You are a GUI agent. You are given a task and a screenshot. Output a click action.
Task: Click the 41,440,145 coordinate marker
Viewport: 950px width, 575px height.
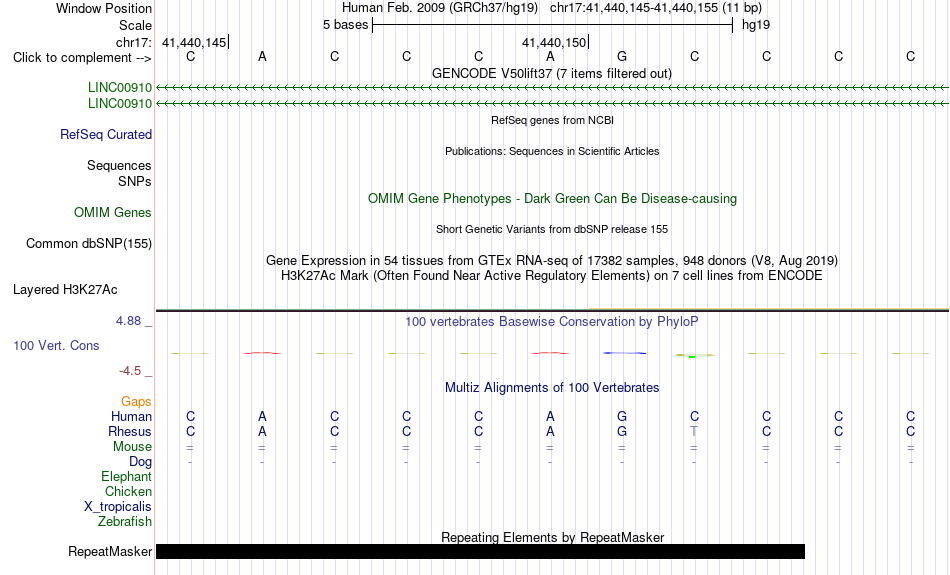click(194, 42)
